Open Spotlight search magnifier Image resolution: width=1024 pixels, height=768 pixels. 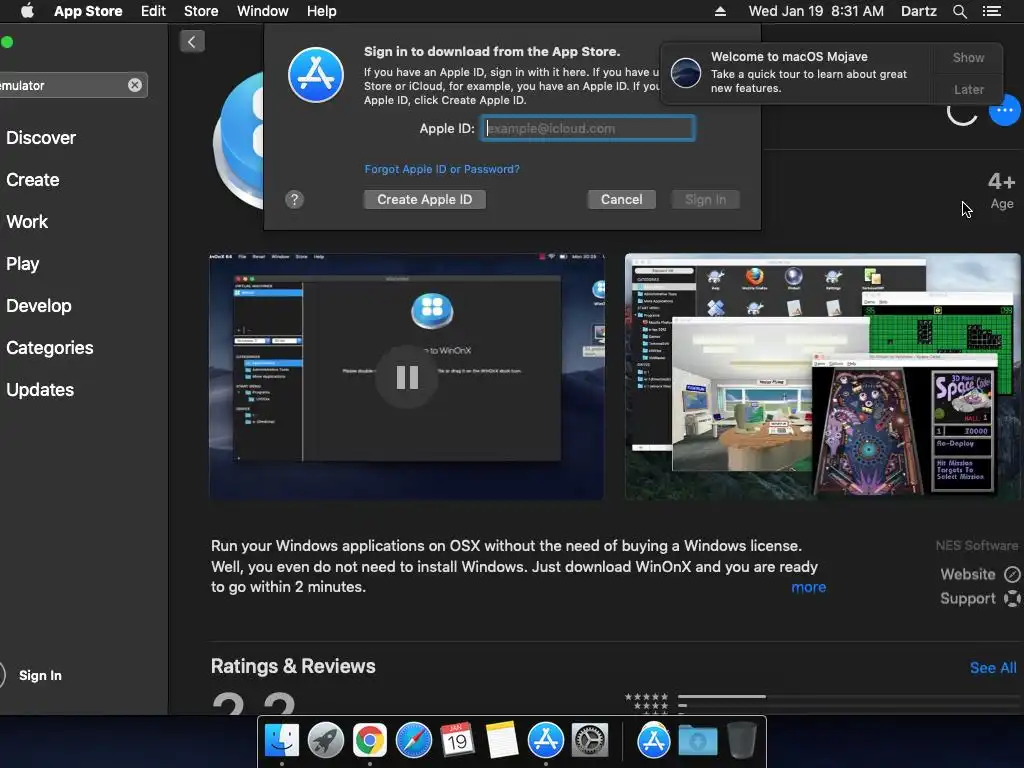959,11
